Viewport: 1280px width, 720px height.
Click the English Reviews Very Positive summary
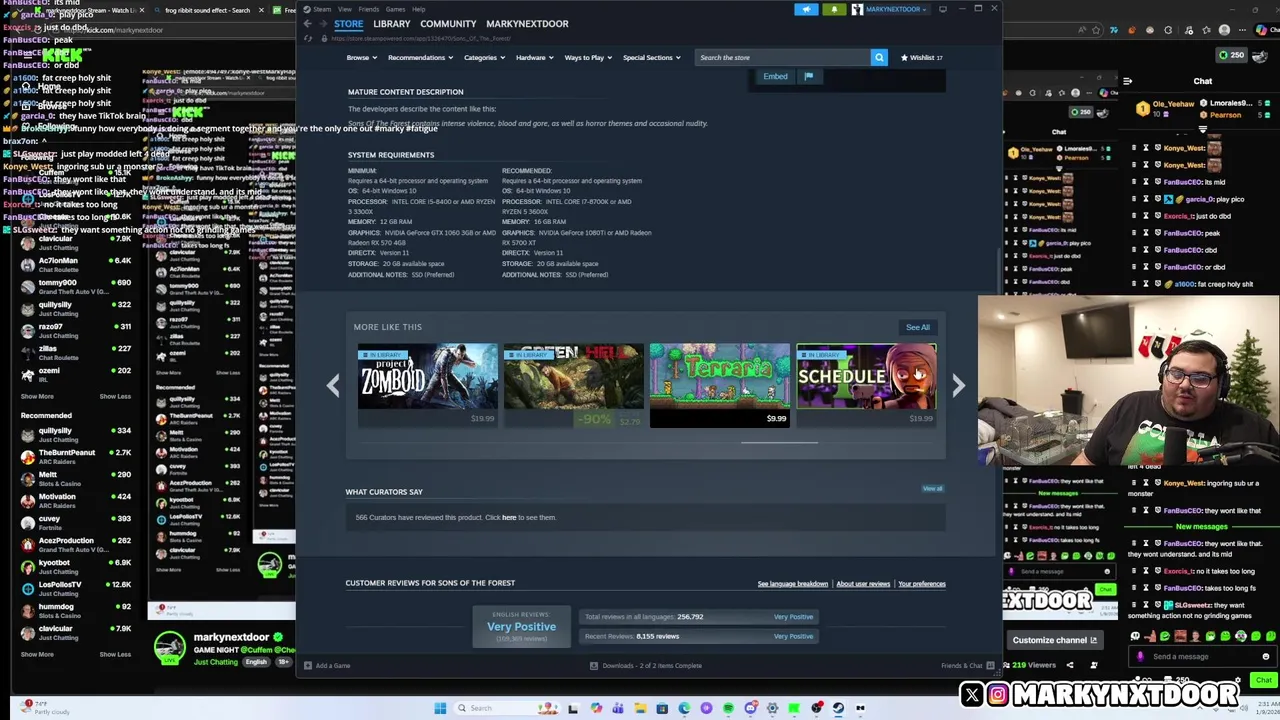click(x=521, y=626)
